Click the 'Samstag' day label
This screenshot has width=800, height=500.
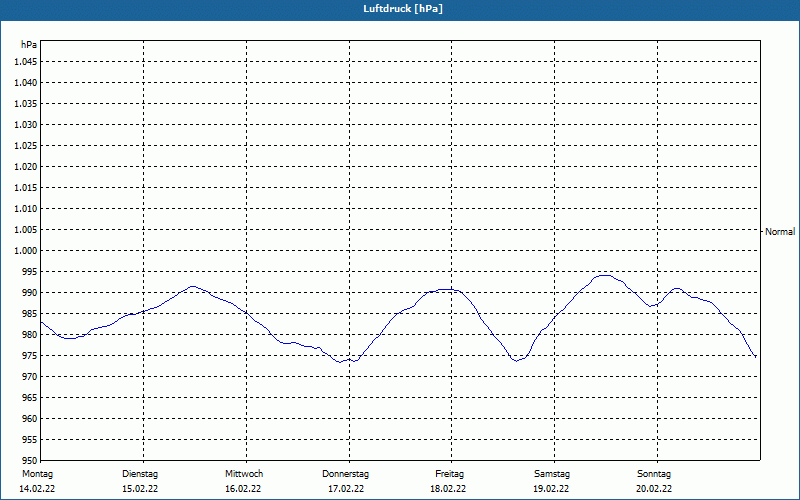tap(552, 474)
